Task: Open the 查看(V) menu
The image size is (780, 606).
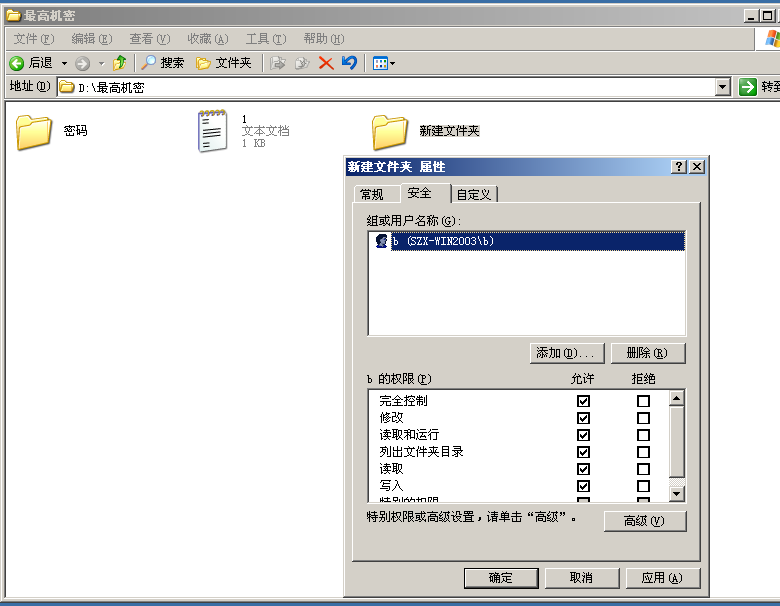Action: 150,39
